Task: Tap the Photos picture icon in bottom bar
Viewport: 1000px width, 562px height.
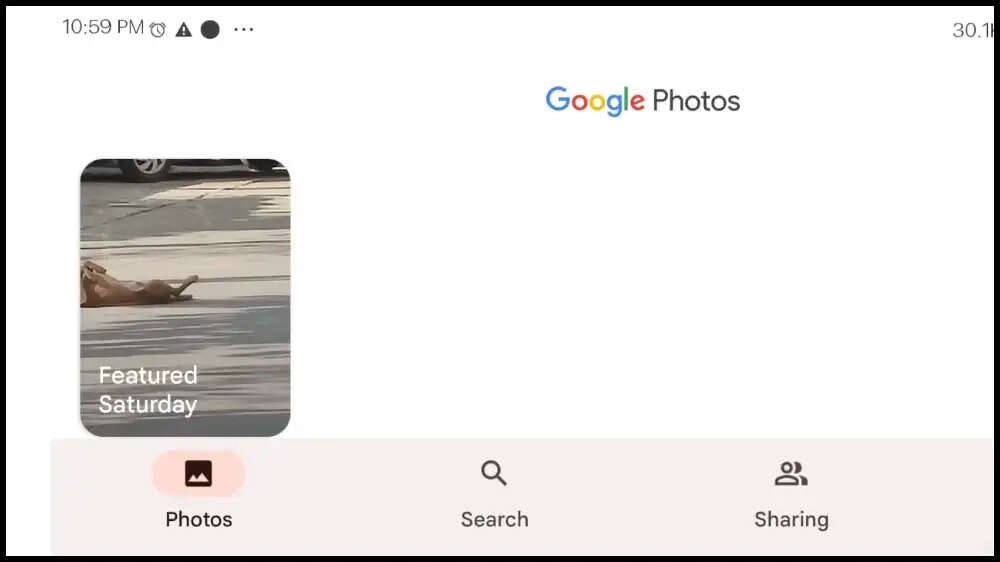Action: coord(198,473)
